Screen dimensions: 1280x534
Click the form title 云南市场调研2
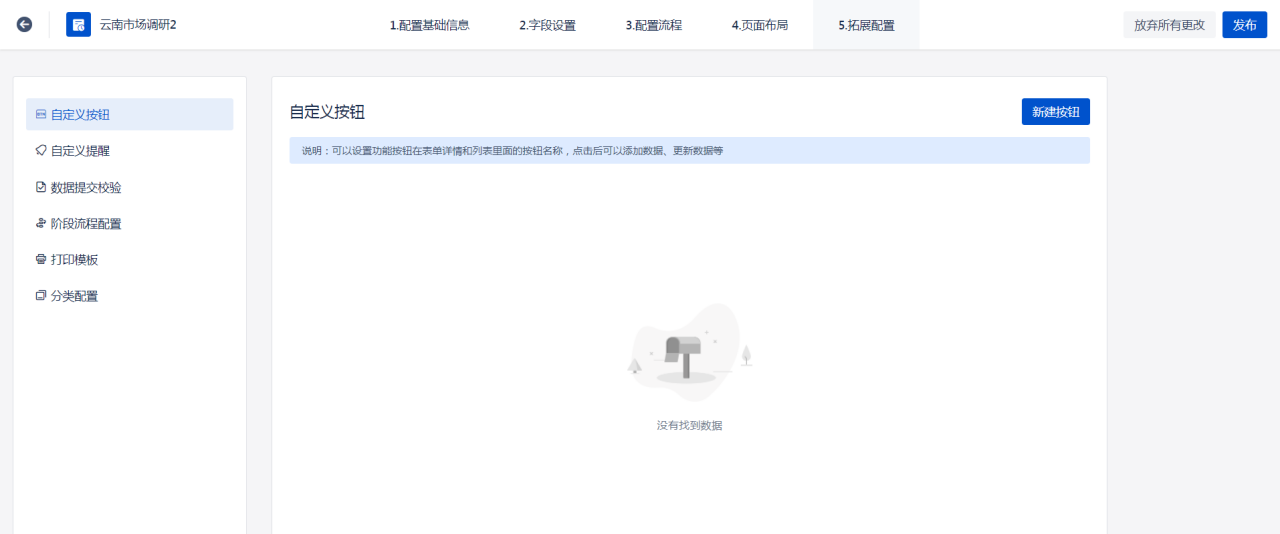point(138,25)
